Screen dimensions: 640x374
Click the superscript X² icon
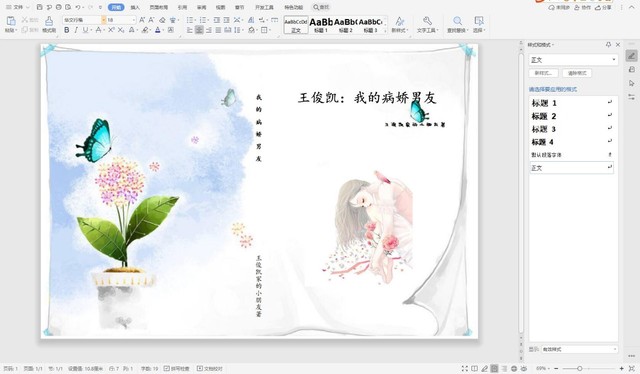tap(111, 30)
